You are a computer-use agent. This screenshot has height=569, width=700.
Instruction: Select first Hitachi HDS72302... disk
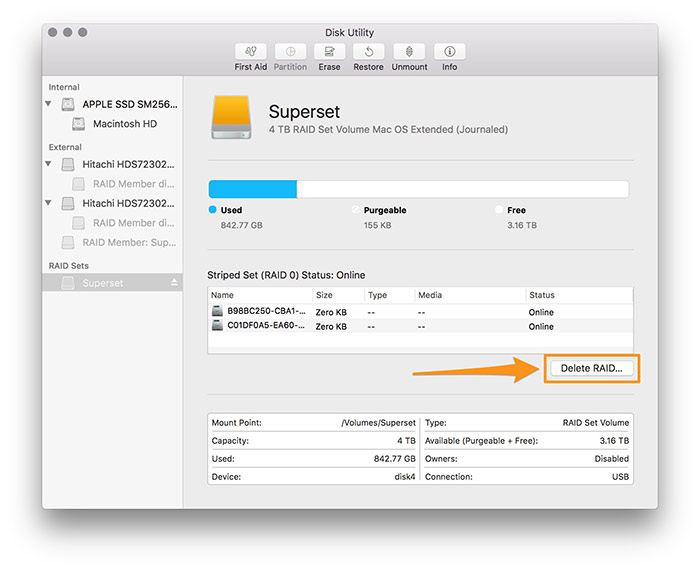pos(128,164)
